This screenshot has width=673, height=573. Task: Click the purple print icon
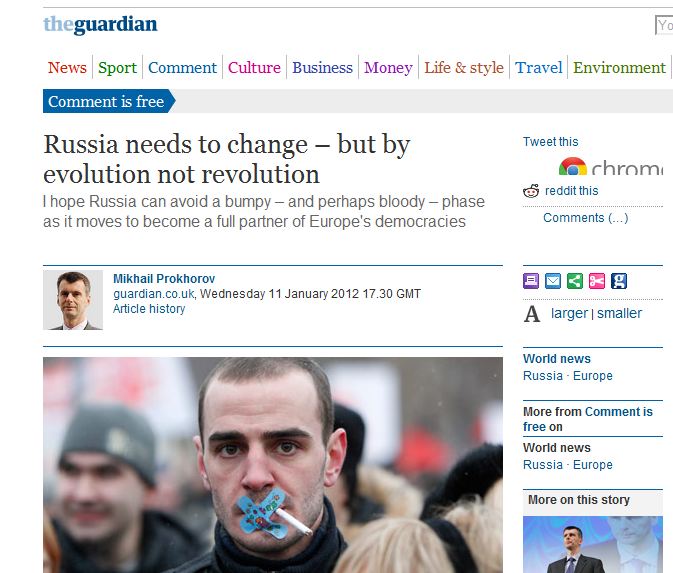(x=531, y=281)
